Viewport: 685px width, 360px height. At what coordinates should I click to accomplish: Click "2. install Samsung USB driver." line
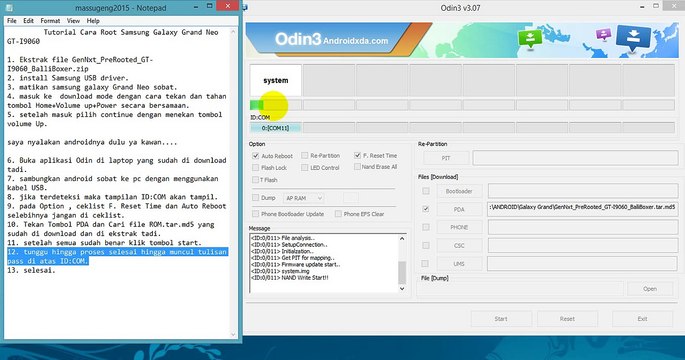(68, 78)
